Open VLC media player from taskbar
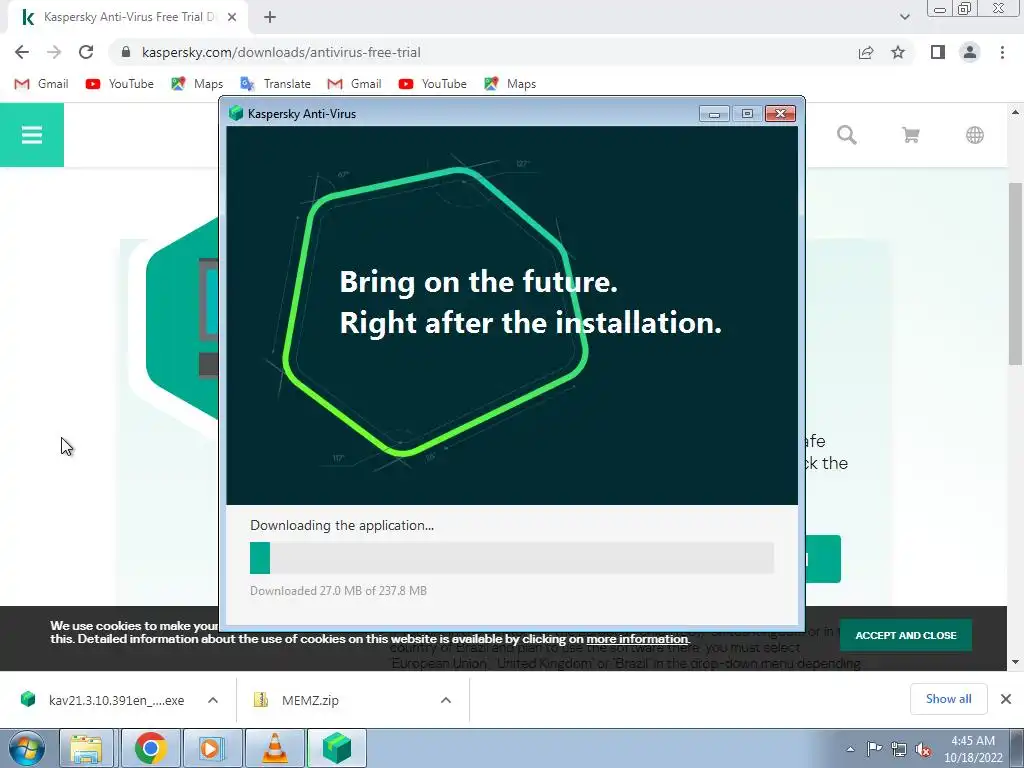This screenshot has height=768, width=1024. pos(275,748)
